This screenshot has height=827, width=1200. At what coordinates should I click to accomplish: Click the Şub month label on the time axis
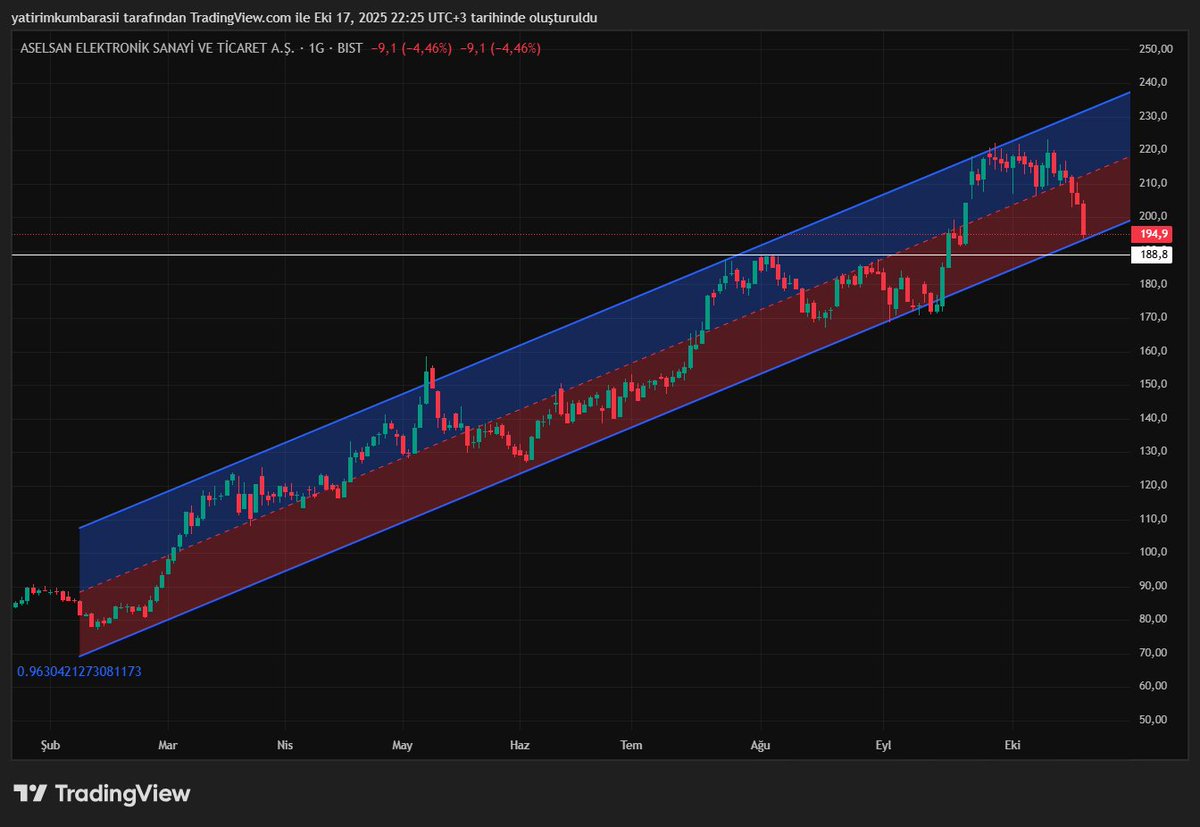(50, 745)
